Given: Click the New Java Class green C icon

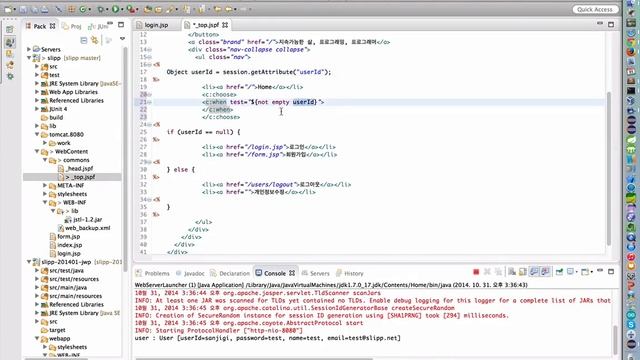Looking at the screenshot, I should (x=83, y=9).
